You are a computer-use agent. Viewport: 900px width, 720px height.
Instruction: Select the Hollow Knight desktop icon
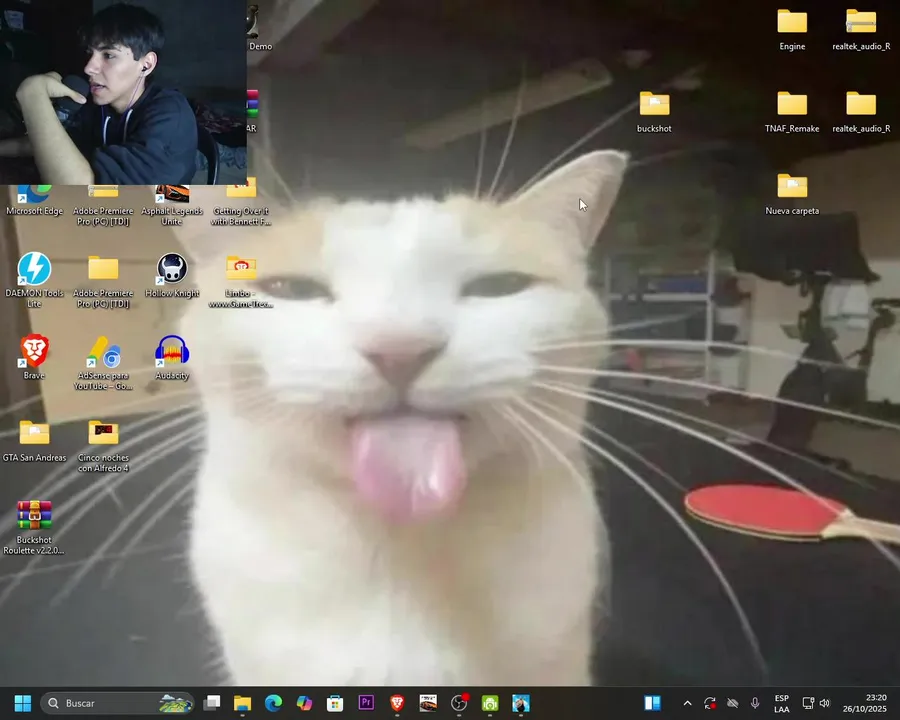(172, 276)
